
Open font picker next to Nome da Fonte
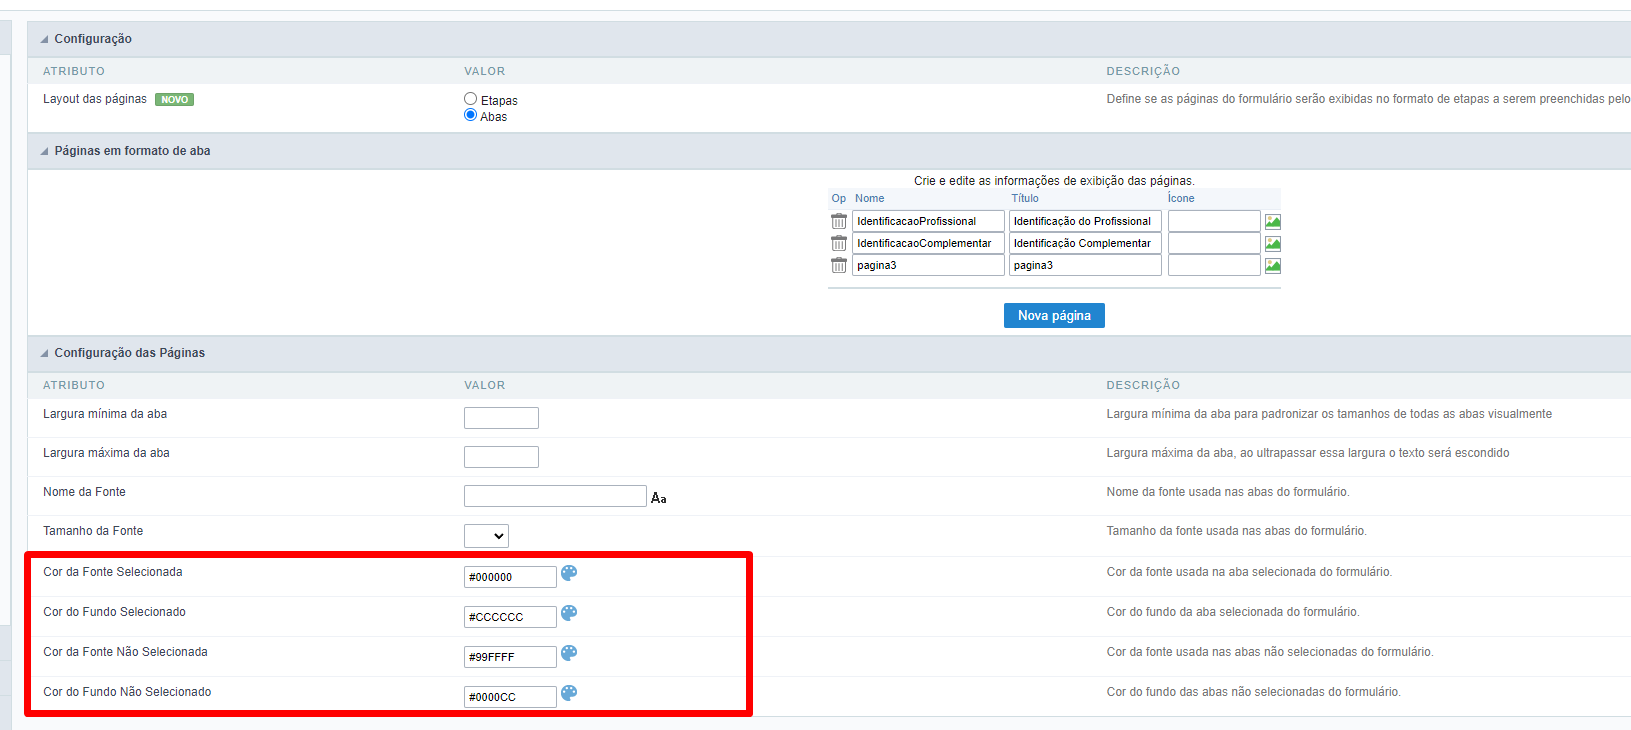click(658, 497)
